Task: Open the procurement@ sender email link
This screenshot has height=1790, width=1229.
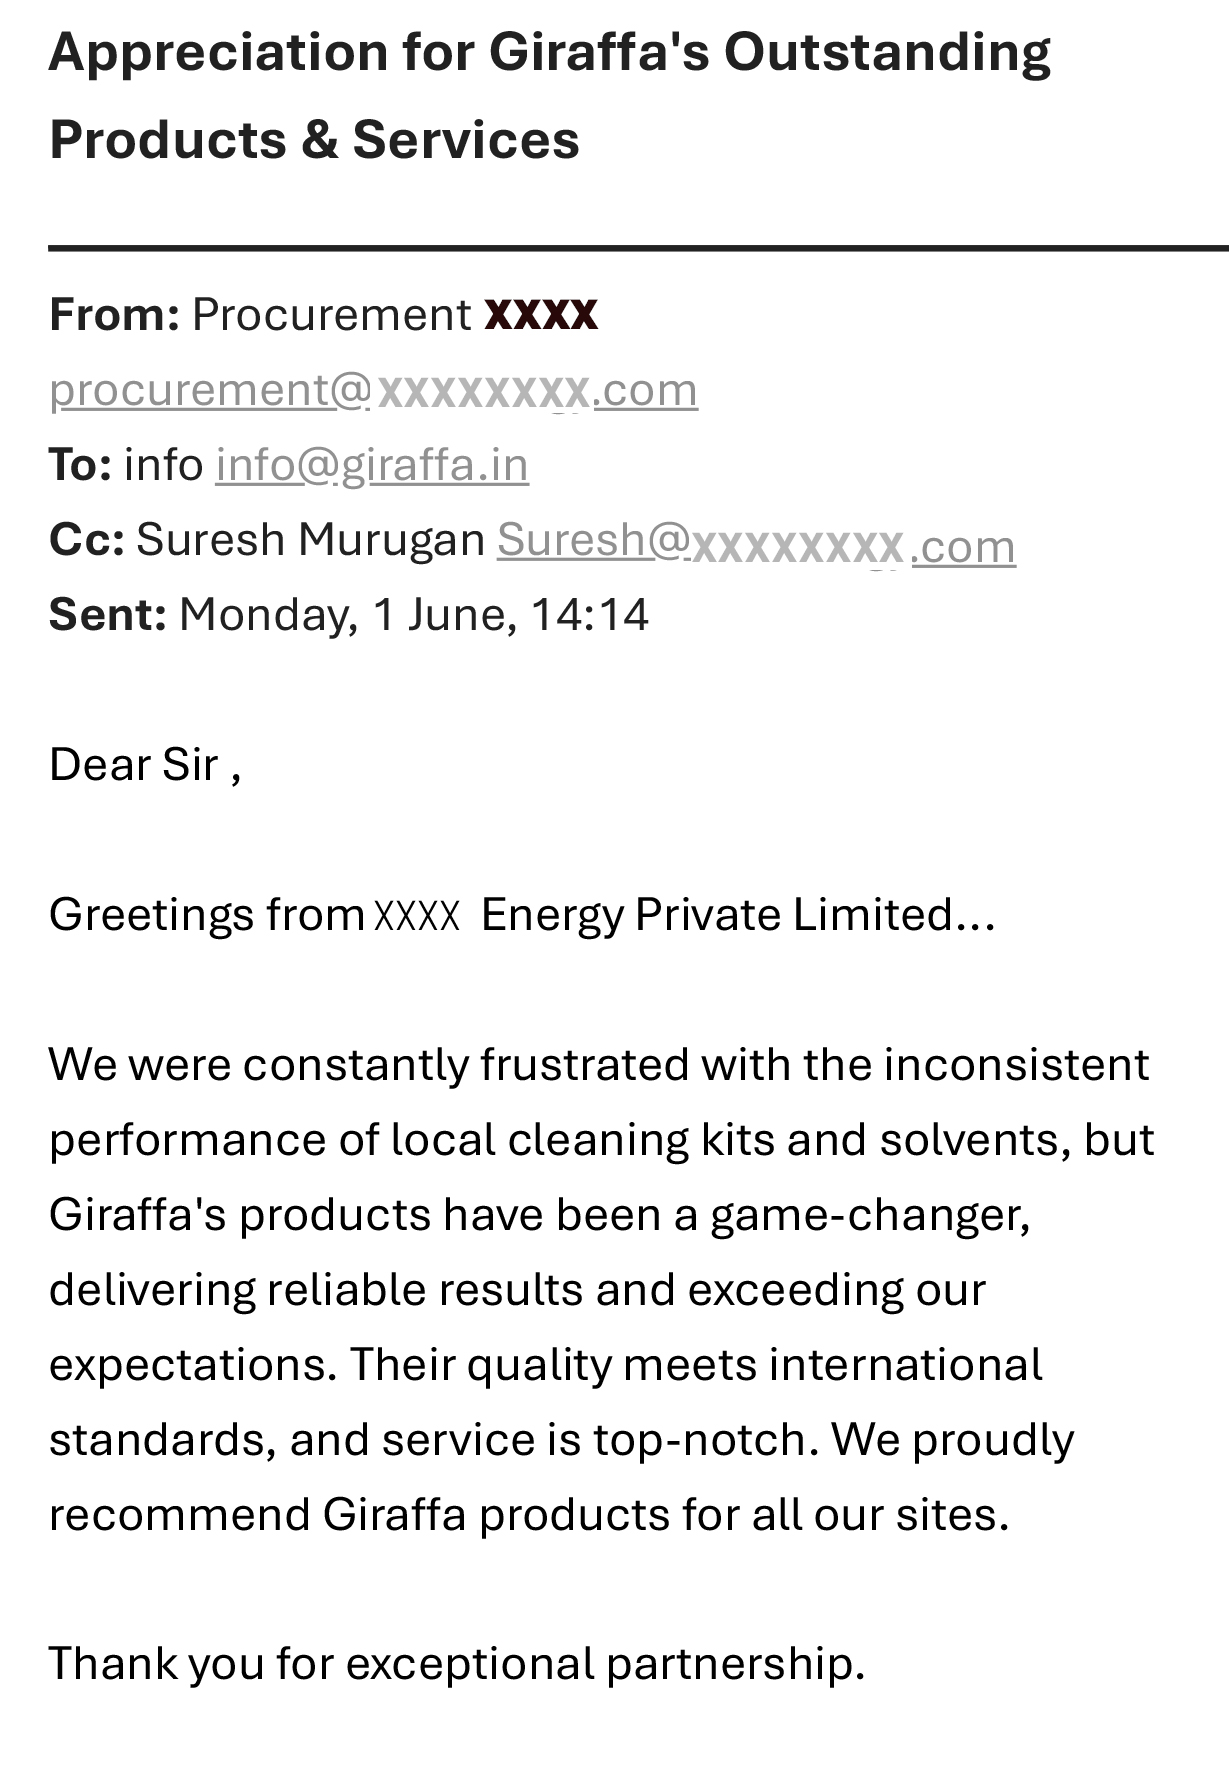Action: (373, 390)
